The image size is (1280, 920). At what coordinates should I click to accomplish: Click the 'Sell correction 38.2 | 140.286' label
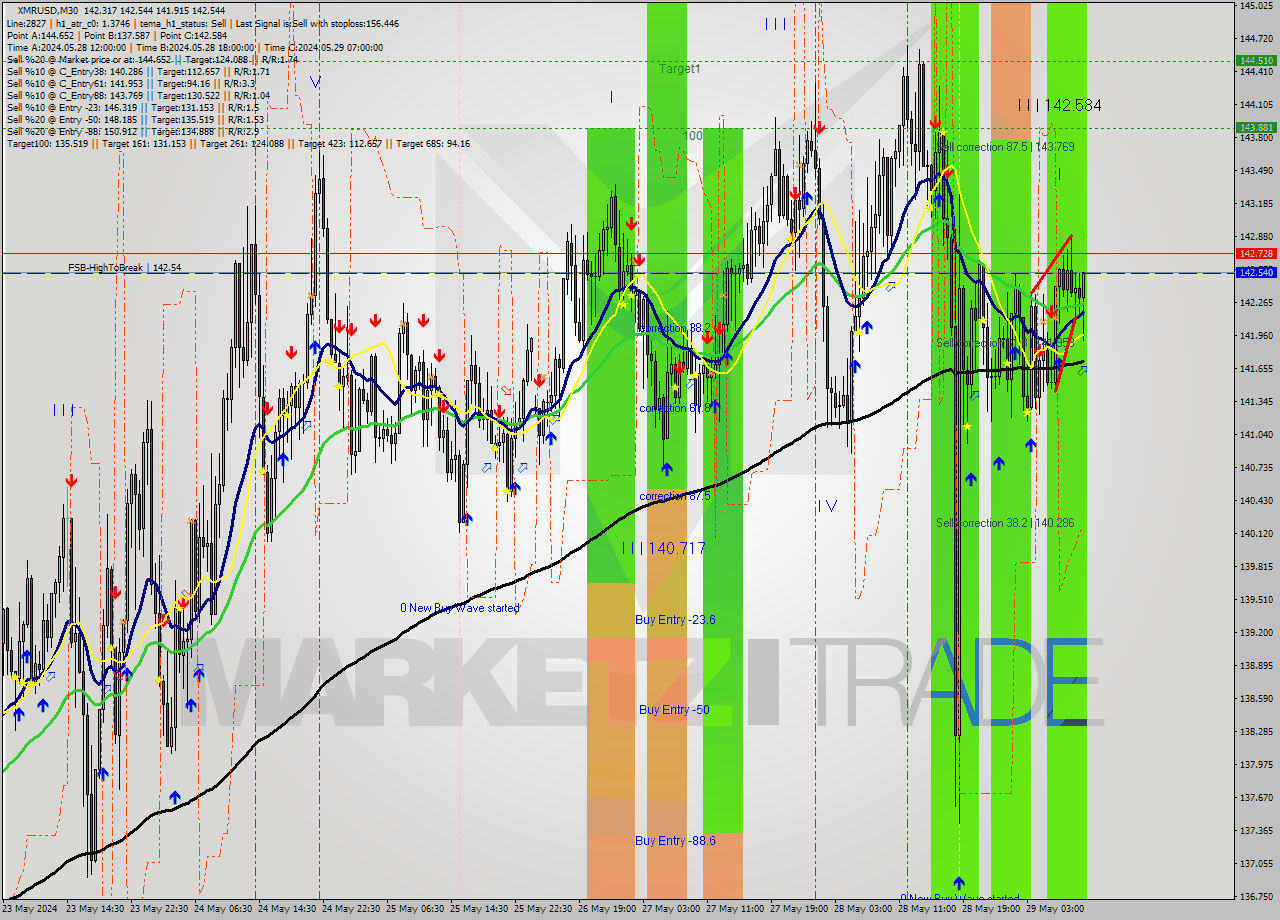(x=1005, y=523)
